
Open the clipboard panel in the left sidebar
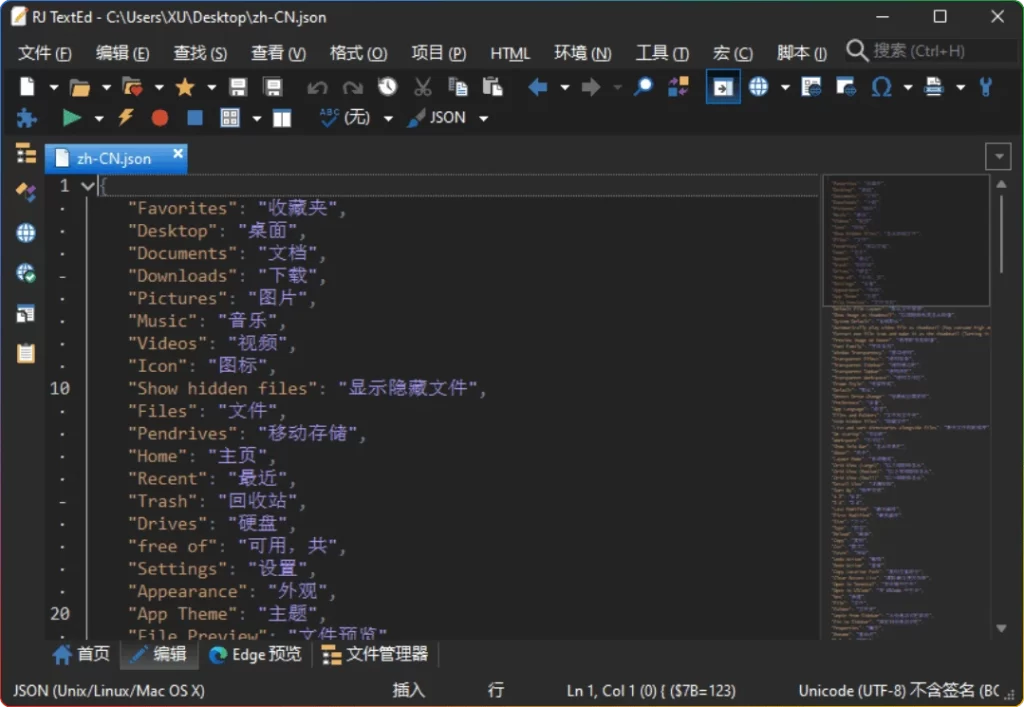click(x=25, y=352)
